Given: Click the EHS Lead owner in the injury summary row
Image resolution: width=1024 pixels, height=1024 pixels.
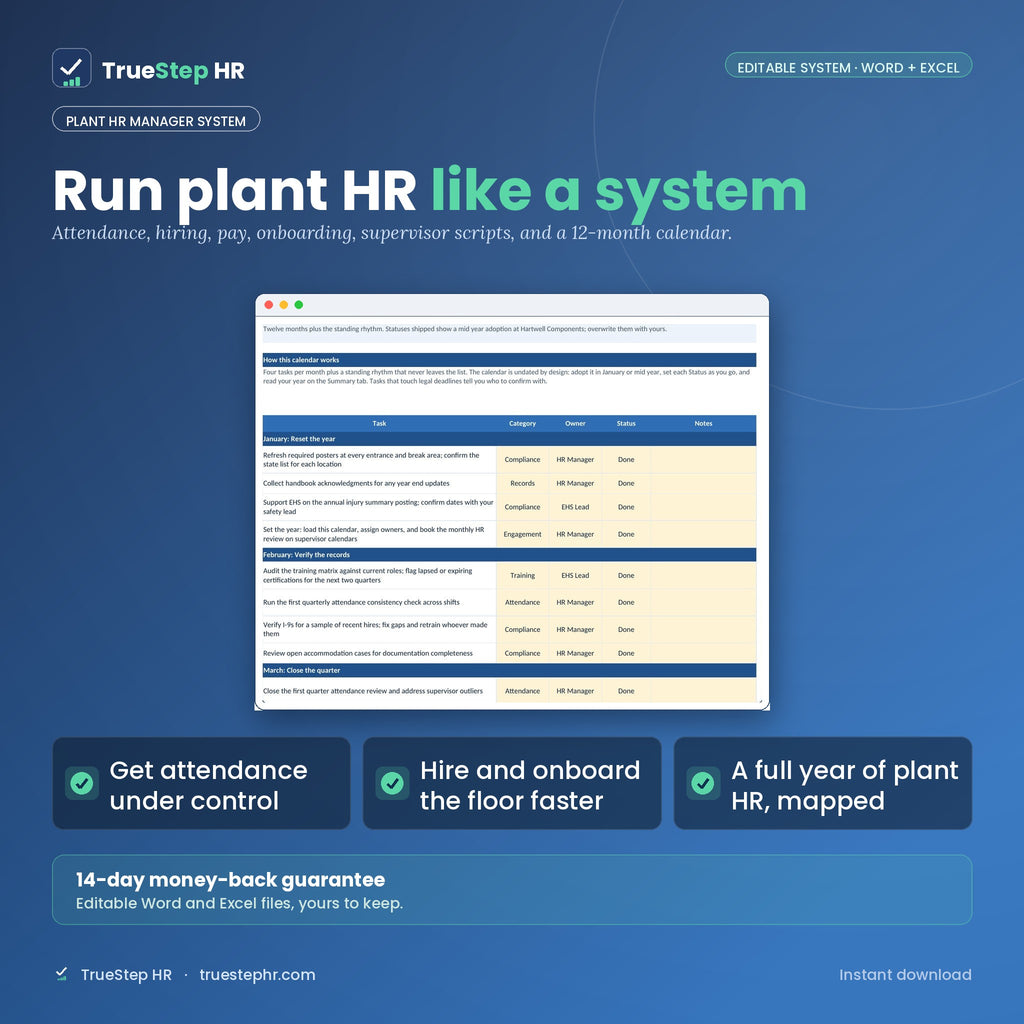Looking at the screenshot, I should coord(575,507).
